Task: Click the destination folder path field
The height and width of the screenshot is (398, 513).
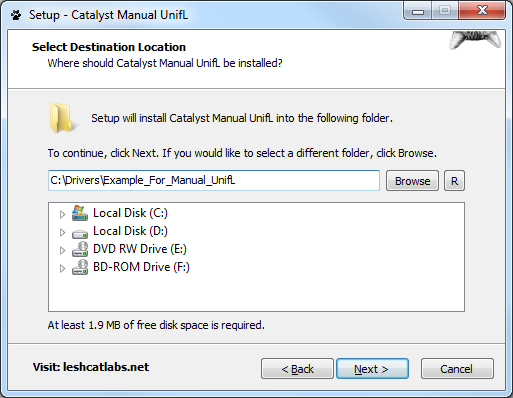Action: click(214, 181)
